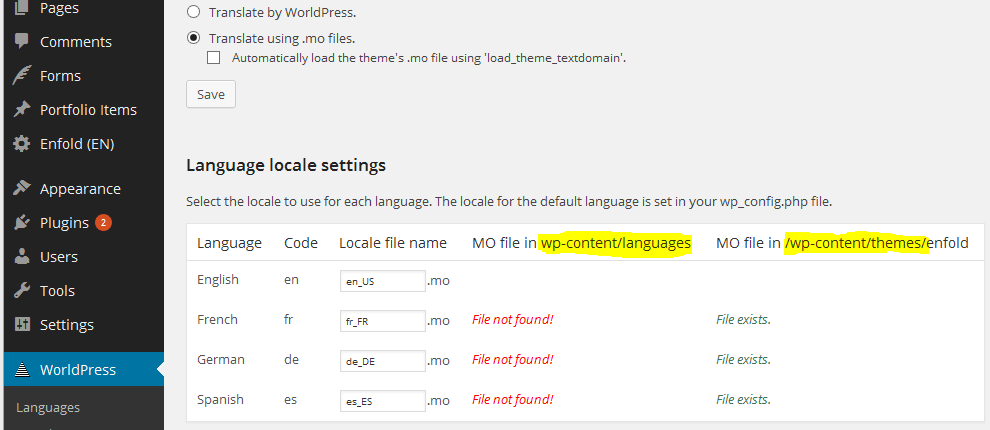Select the WorldPress menu item
Image resolution: width=990 pixels, height=430 pixels.
84,369
